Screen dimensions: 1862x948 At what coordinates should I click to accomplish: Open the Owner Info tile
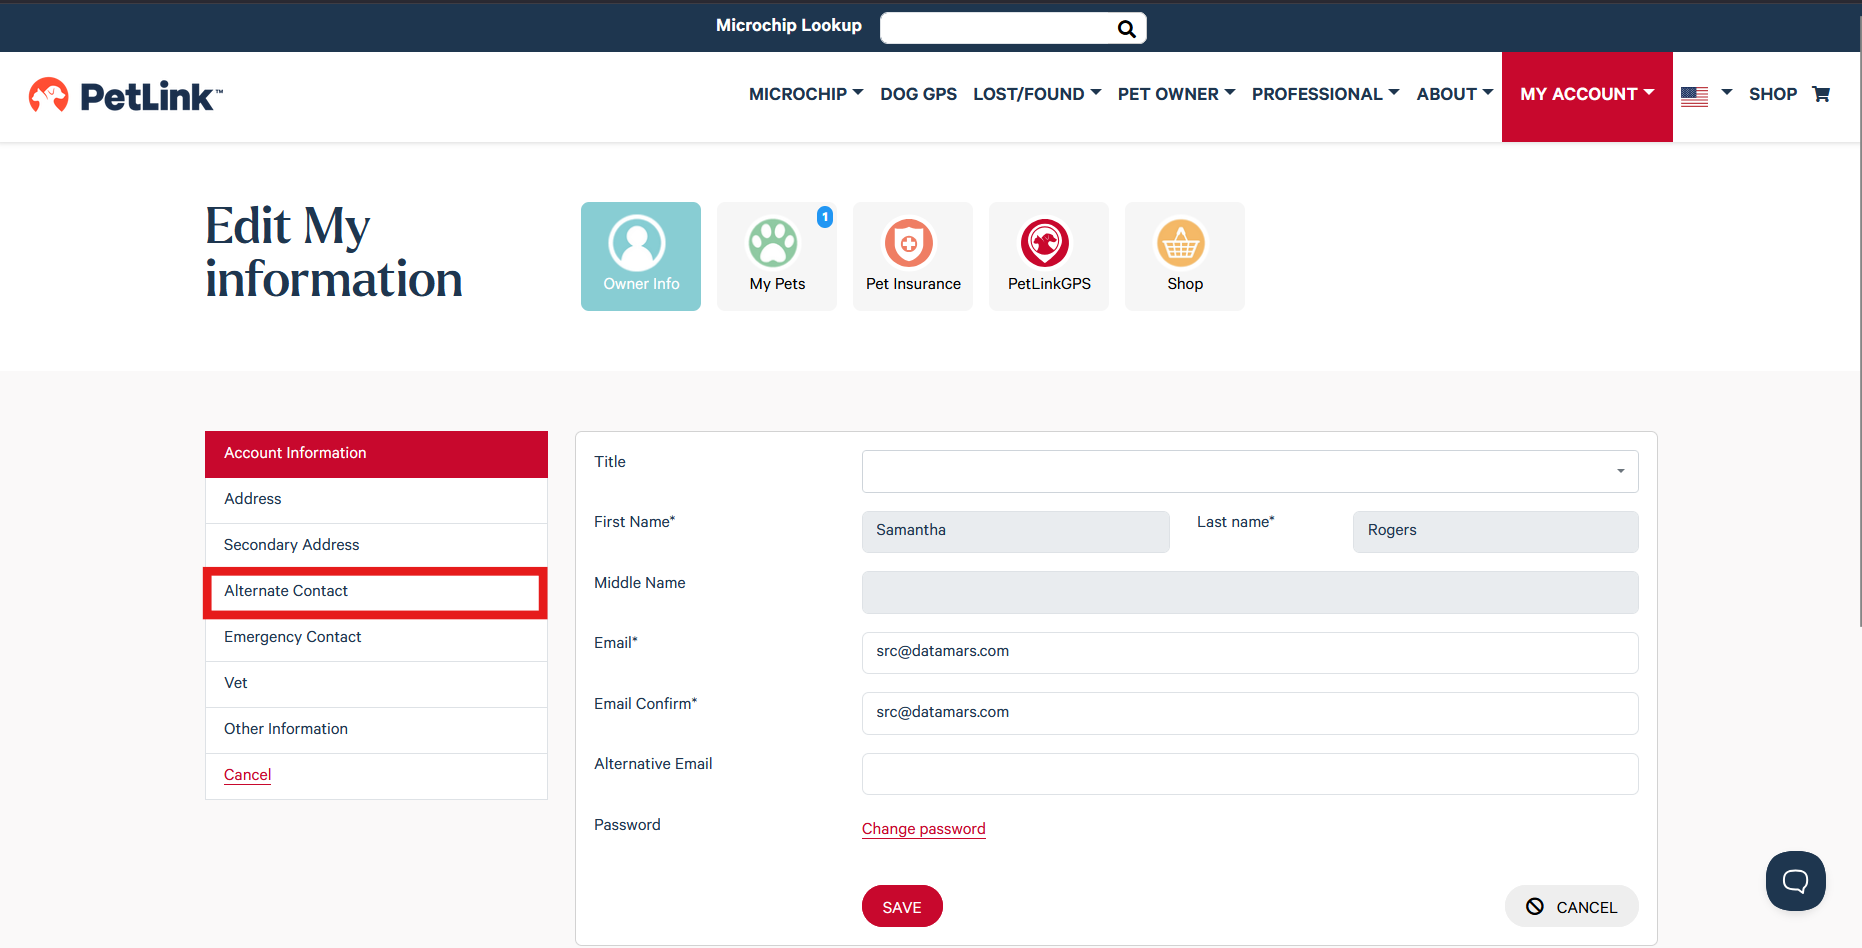click(641, 256)
